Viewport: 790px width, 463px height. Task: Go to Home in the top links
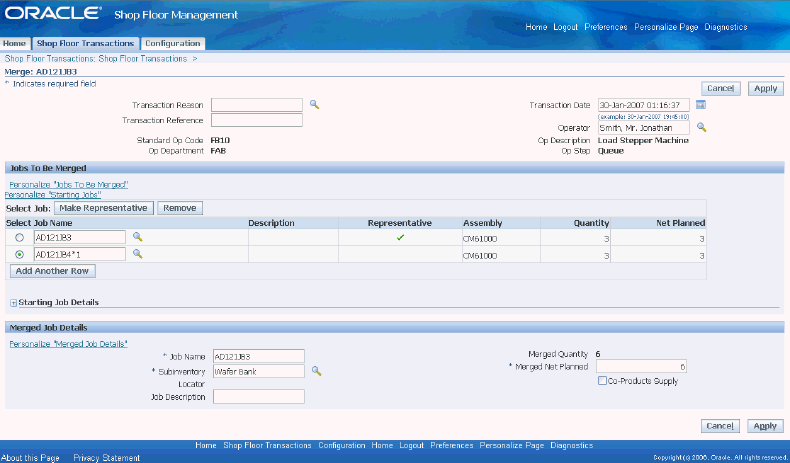(536, 27)
